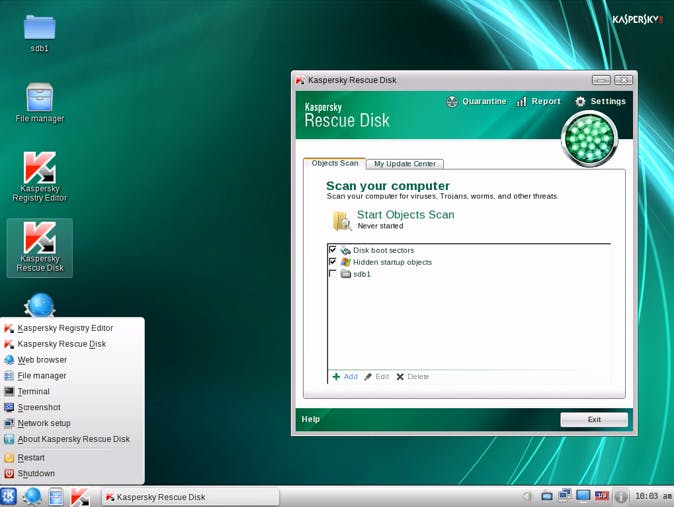Select Hidden startup objects list row text
The image size is (674, 507).
coord(392,262)
